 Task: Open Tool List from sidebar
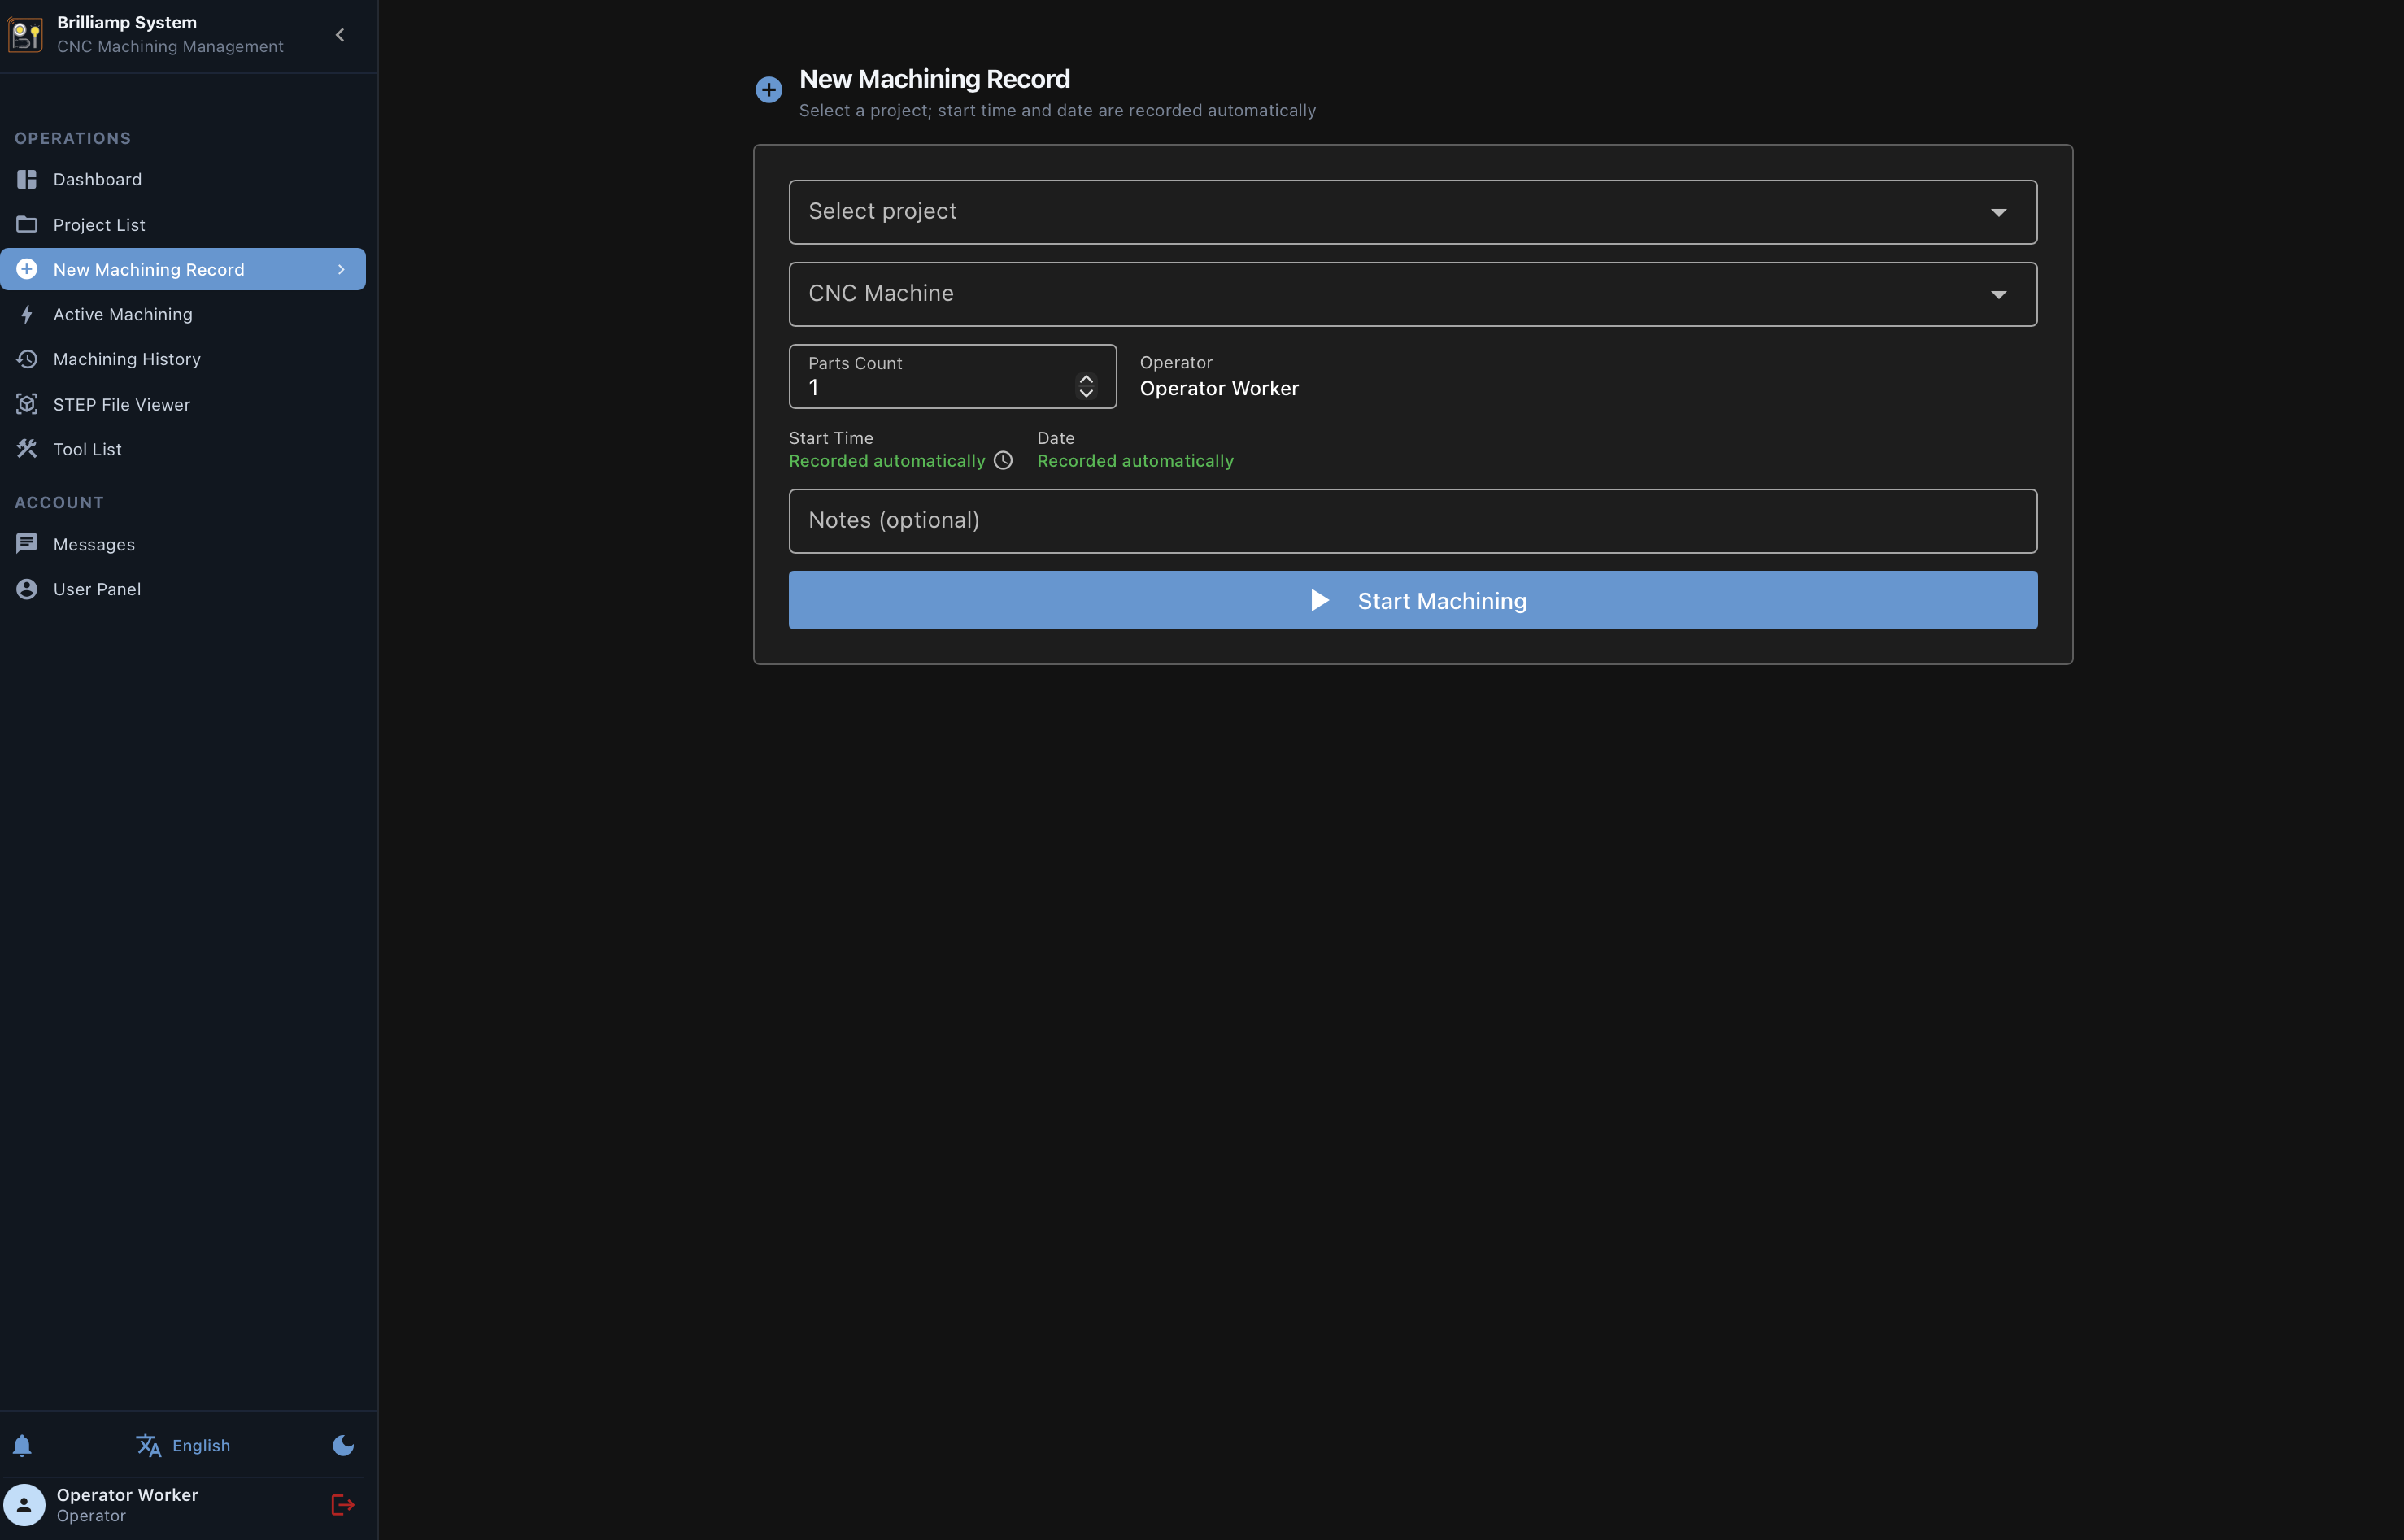(183, 449)
